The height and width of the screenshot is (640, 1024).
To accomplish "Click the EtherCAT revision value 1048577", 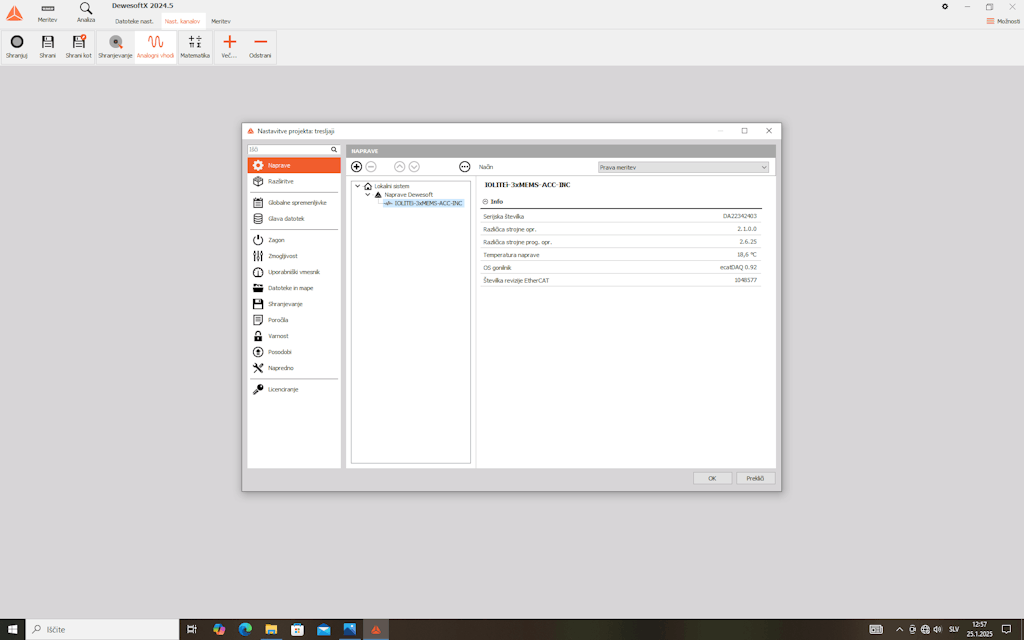I will 745,280.
